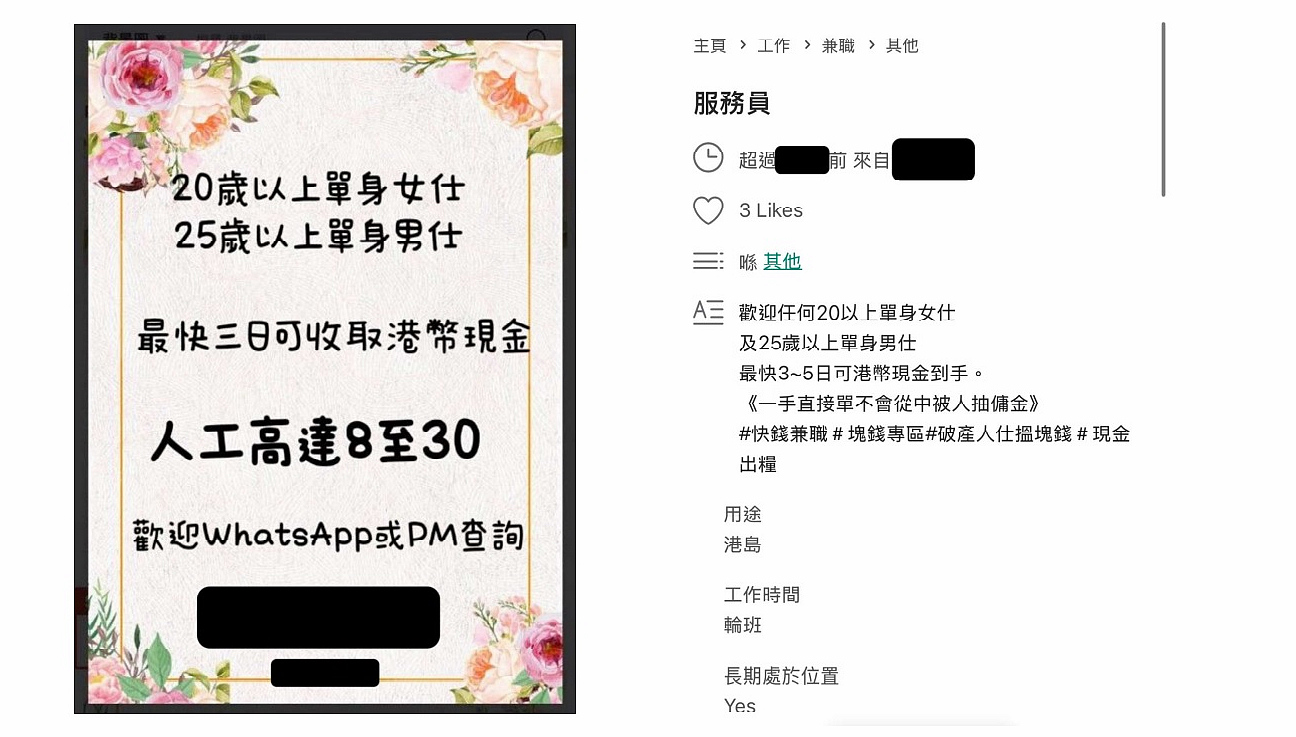Click the page vertical scrollbar

[x=1163, y=109]
